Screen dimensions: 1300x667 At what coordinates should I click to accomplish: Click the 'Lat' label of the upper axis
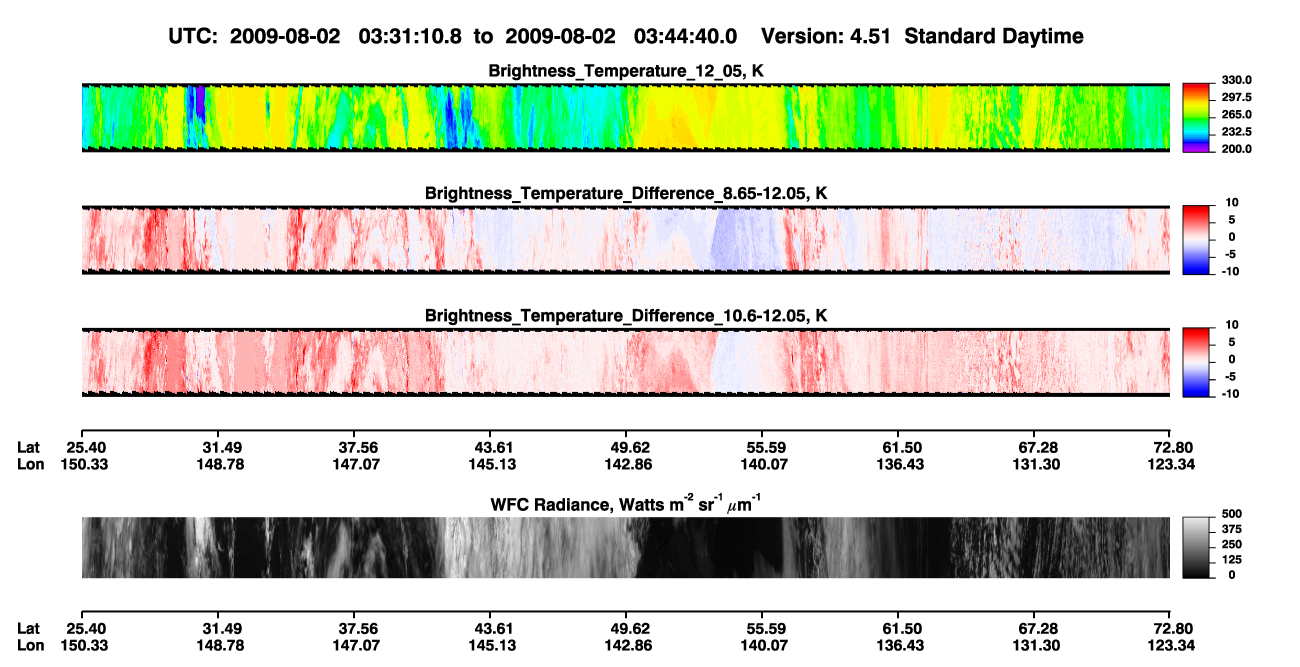click(x=29, y=447)
